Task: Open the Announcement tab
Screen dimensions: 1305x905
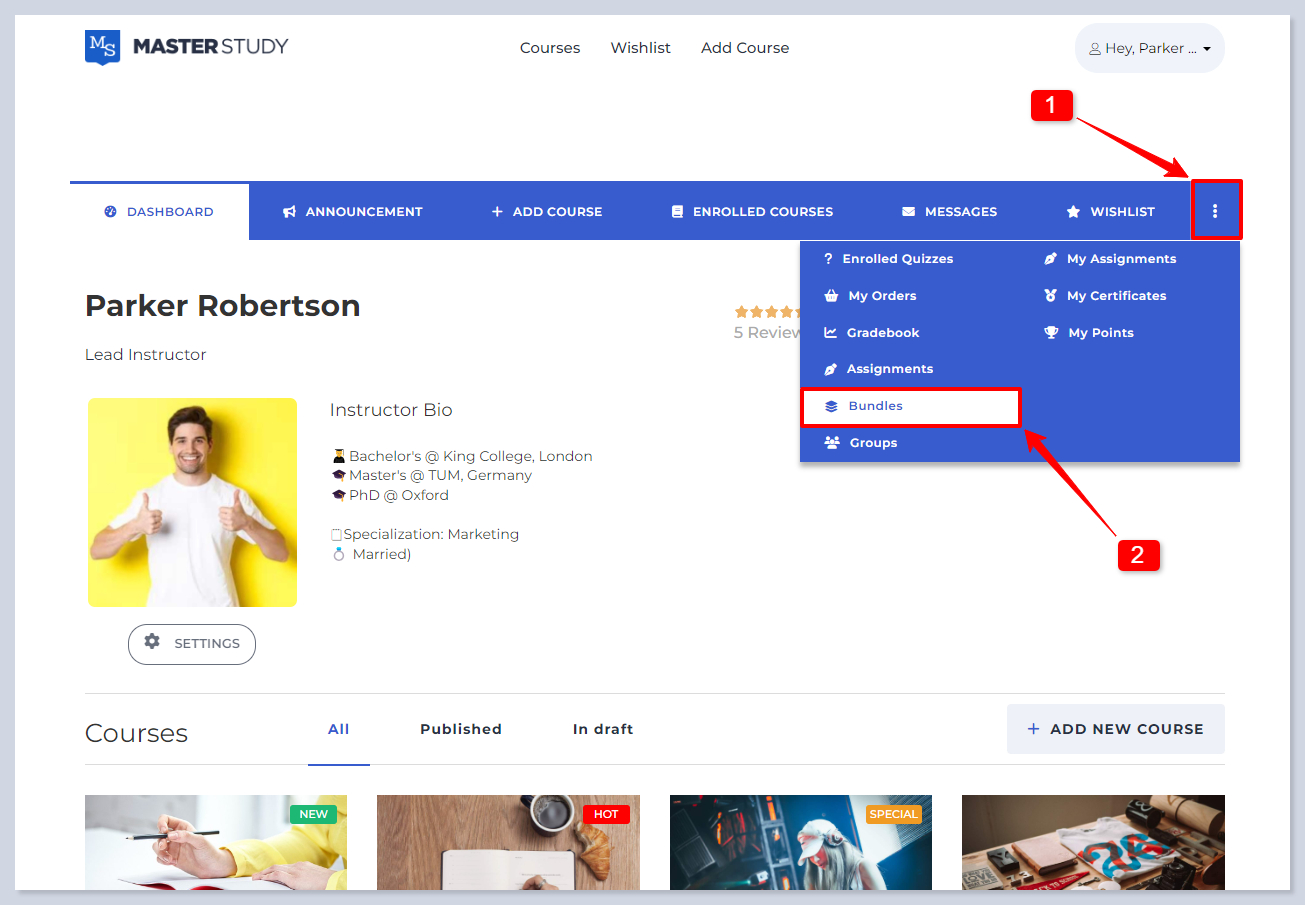Action: click(x=353, y=212)
